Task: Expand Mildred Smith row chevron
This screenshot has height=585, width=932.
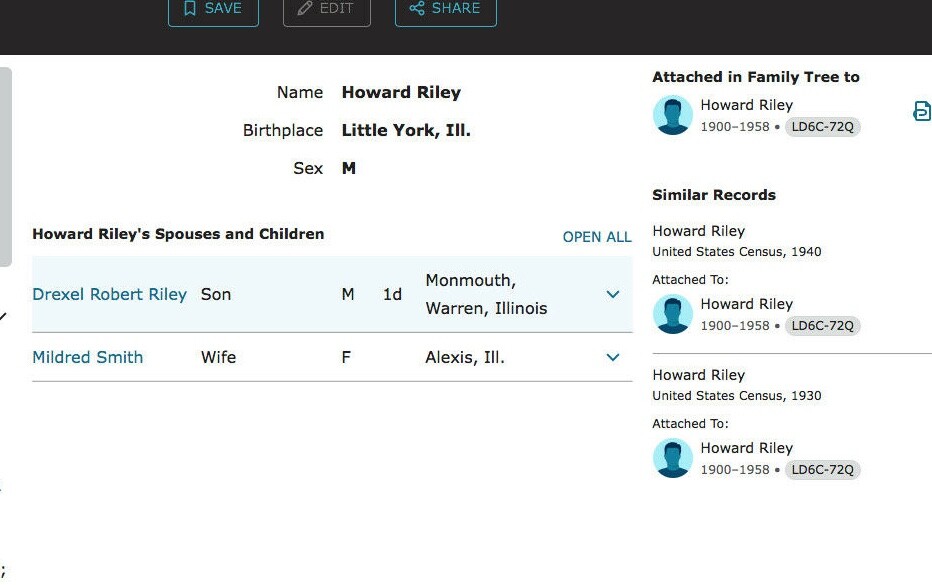Action: pyautogui.click(x=613, y=357)
